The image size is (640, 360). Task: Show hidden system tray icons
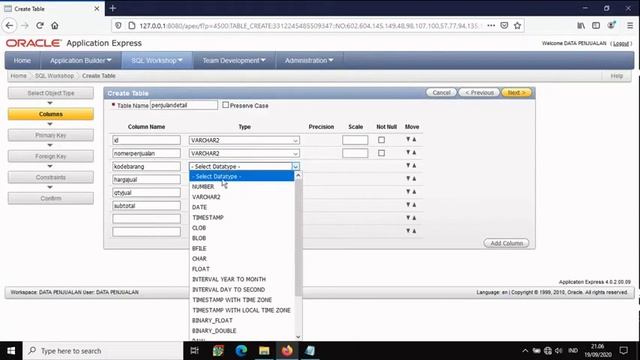click(x=525, y=351)
